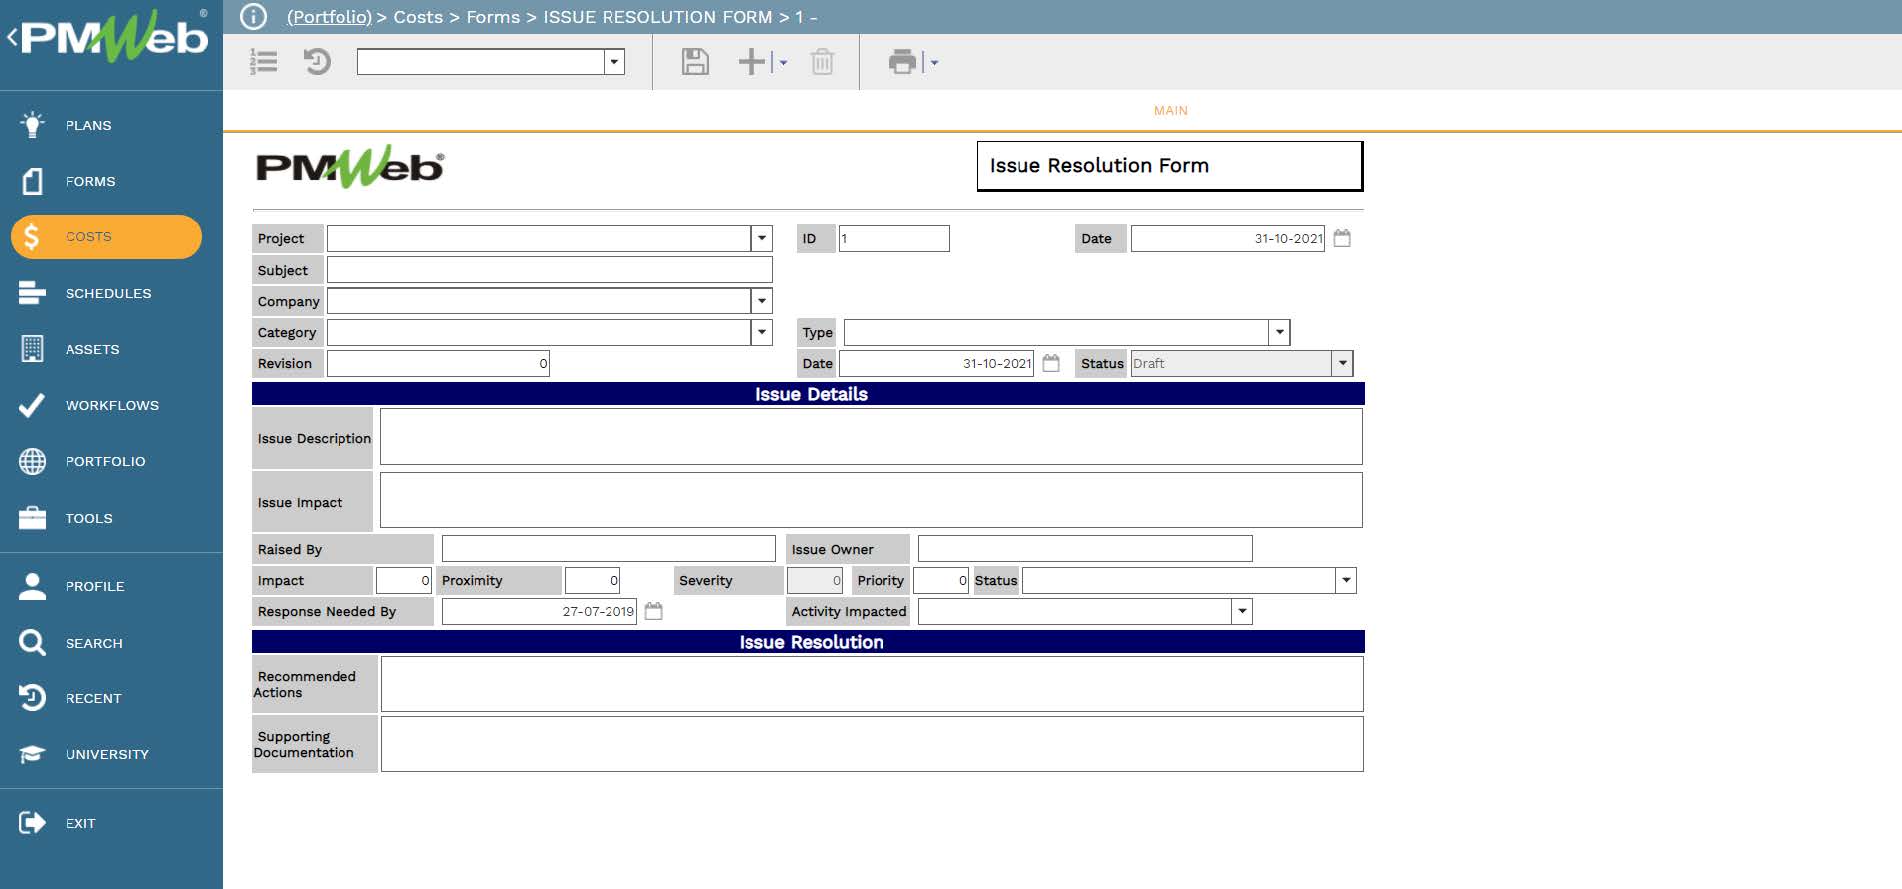Viewport: 1902px width, 889px height.
Task: Collapse the sidebar using the PMWeb logo arrow
Action: click(13, 38)
